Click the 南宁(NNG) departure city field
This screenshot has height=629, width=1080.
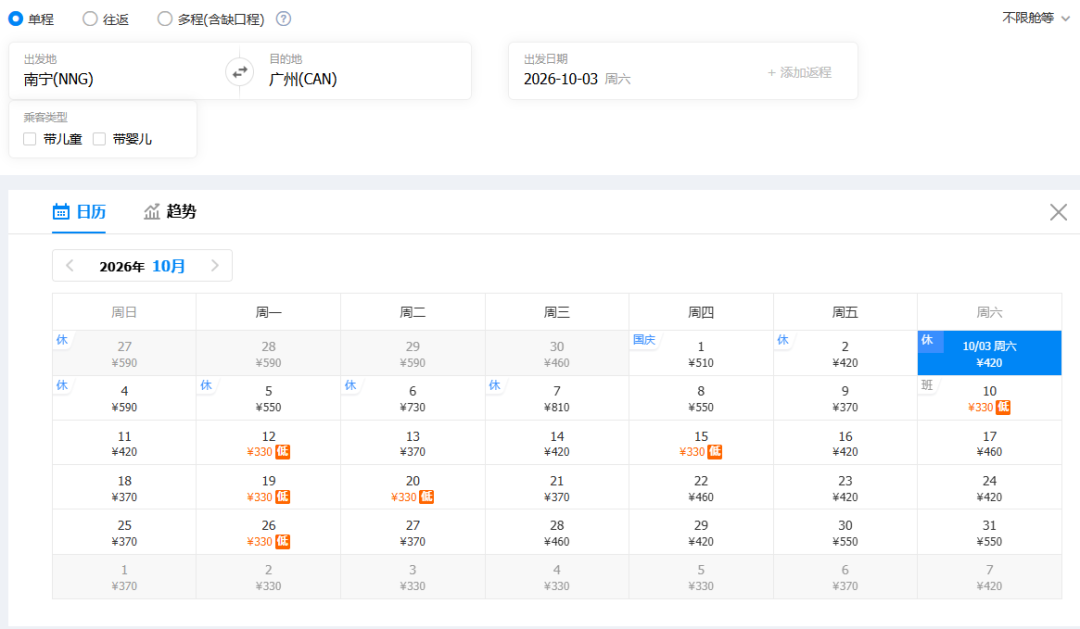coord(124,71)
